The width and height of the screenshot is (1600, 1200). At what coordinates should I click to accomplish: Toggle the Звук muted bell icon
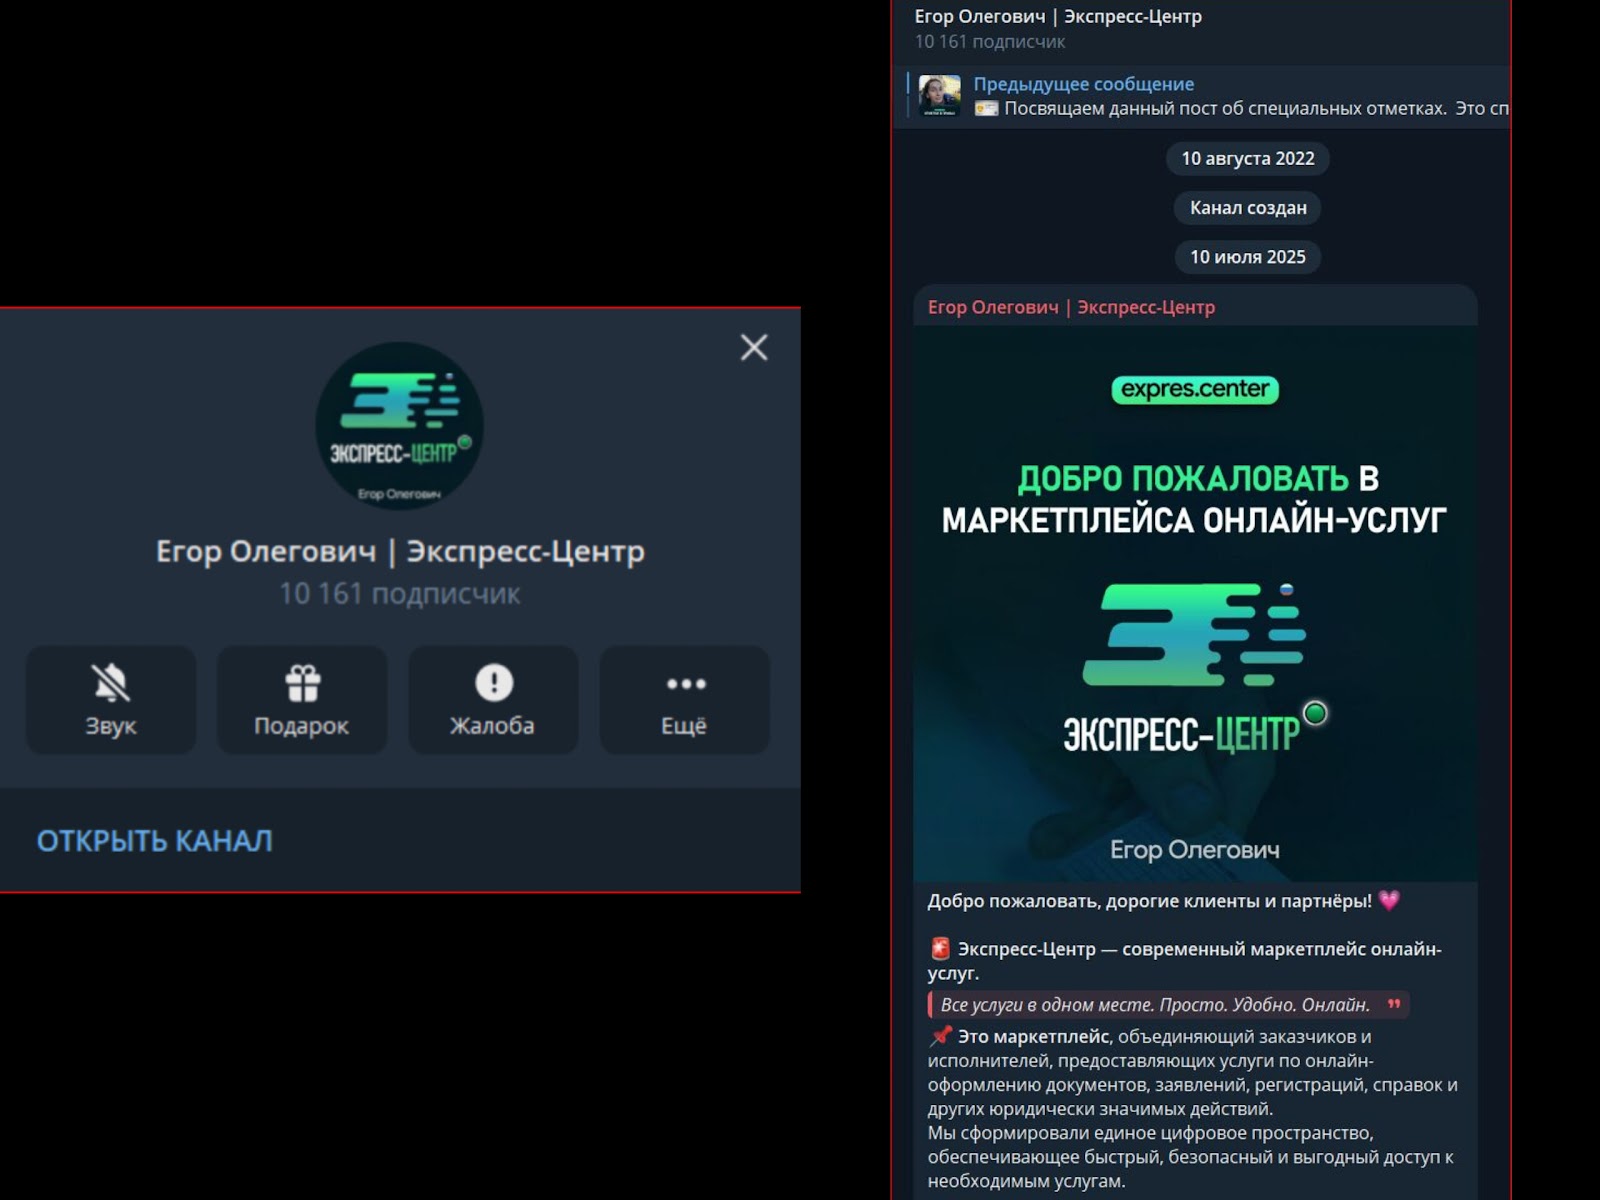click(x=110, y=684)
